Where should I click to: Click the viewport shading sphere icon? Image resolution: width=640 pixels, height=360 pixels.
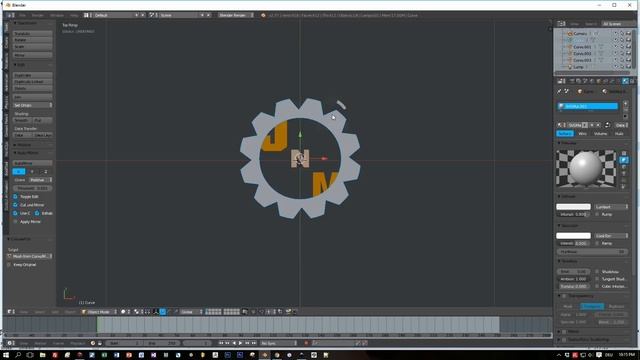[123, 311]
